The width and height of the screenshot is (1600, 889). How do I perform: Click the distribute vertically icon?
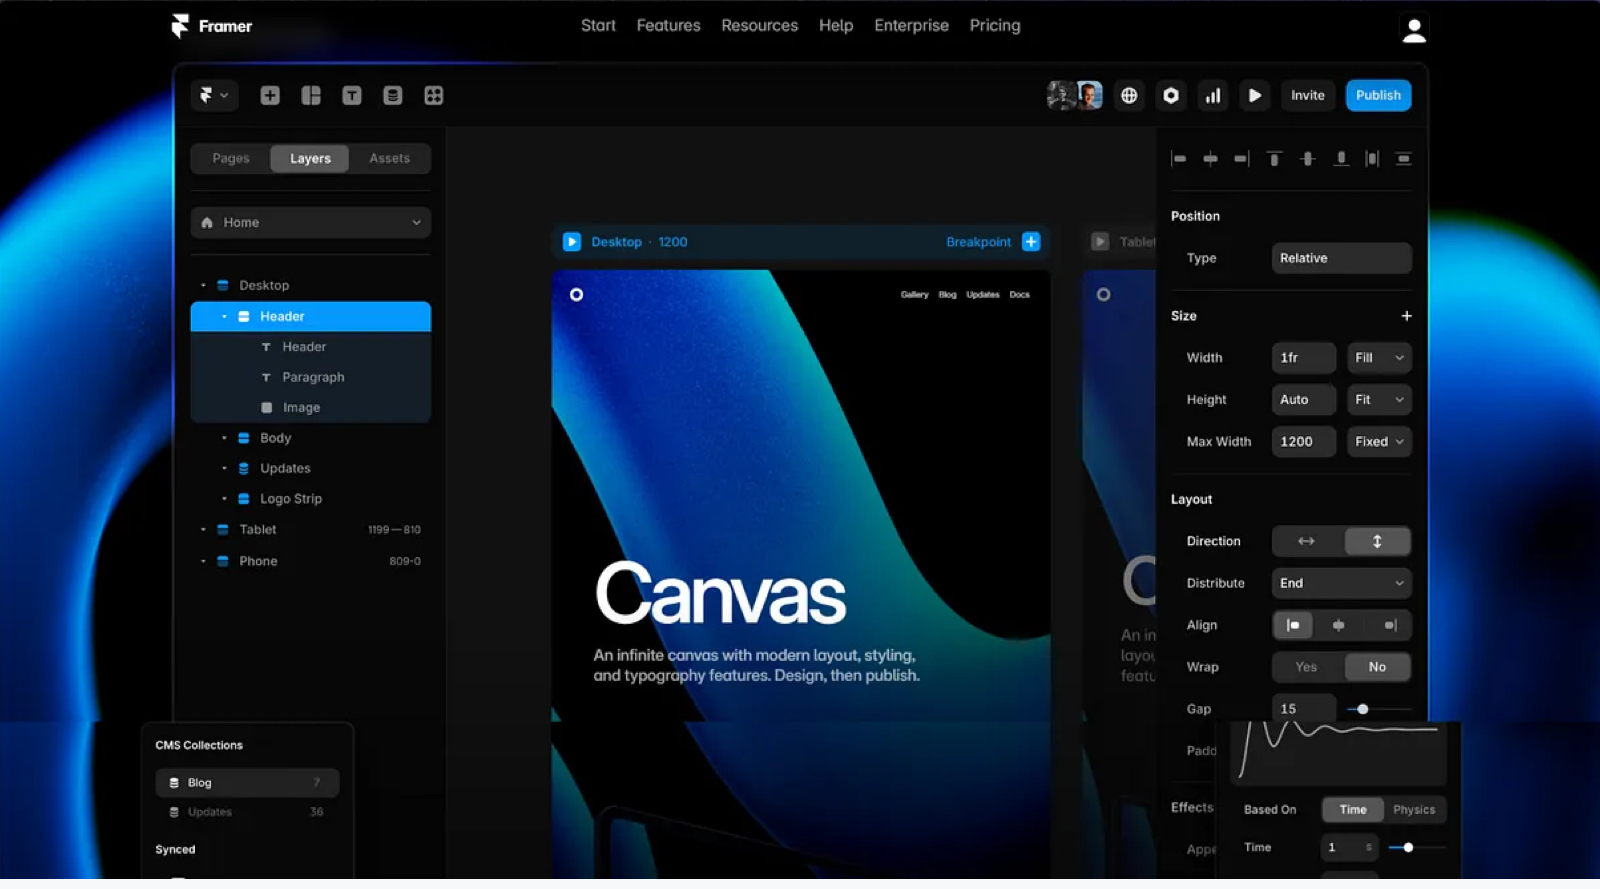point(1404,158)
